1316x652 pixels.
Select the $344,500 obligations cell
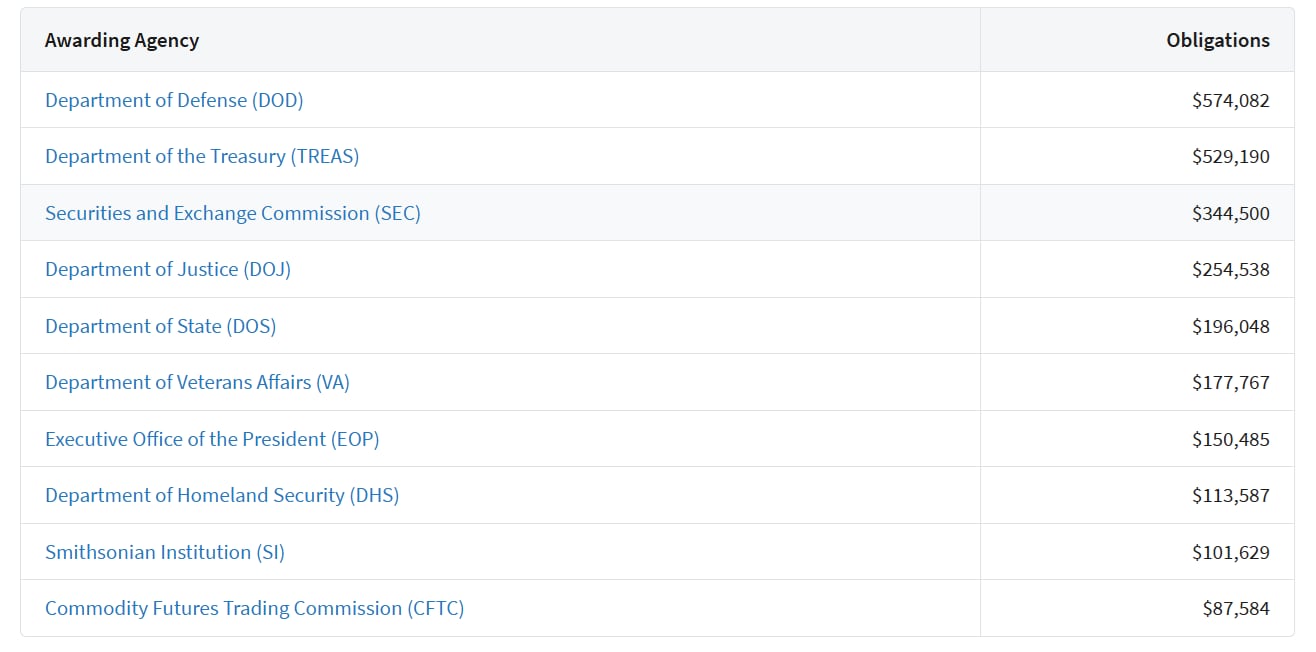tap(1230, 213)
